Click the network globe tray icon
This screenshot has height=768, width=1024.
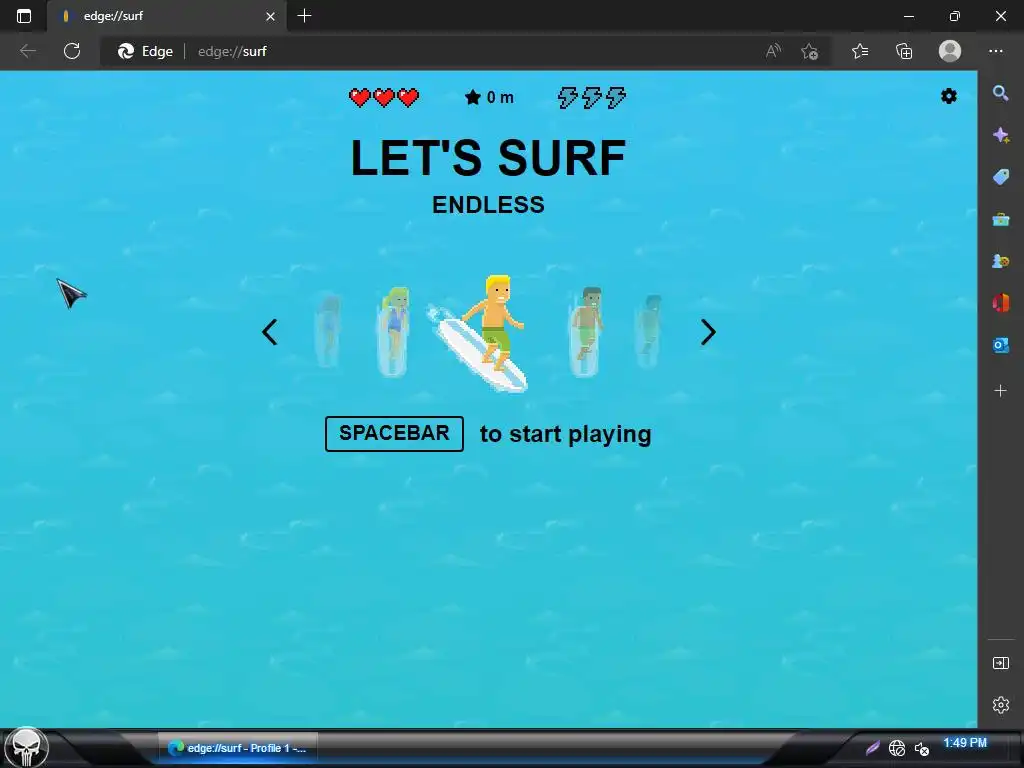tap(897, 748)
